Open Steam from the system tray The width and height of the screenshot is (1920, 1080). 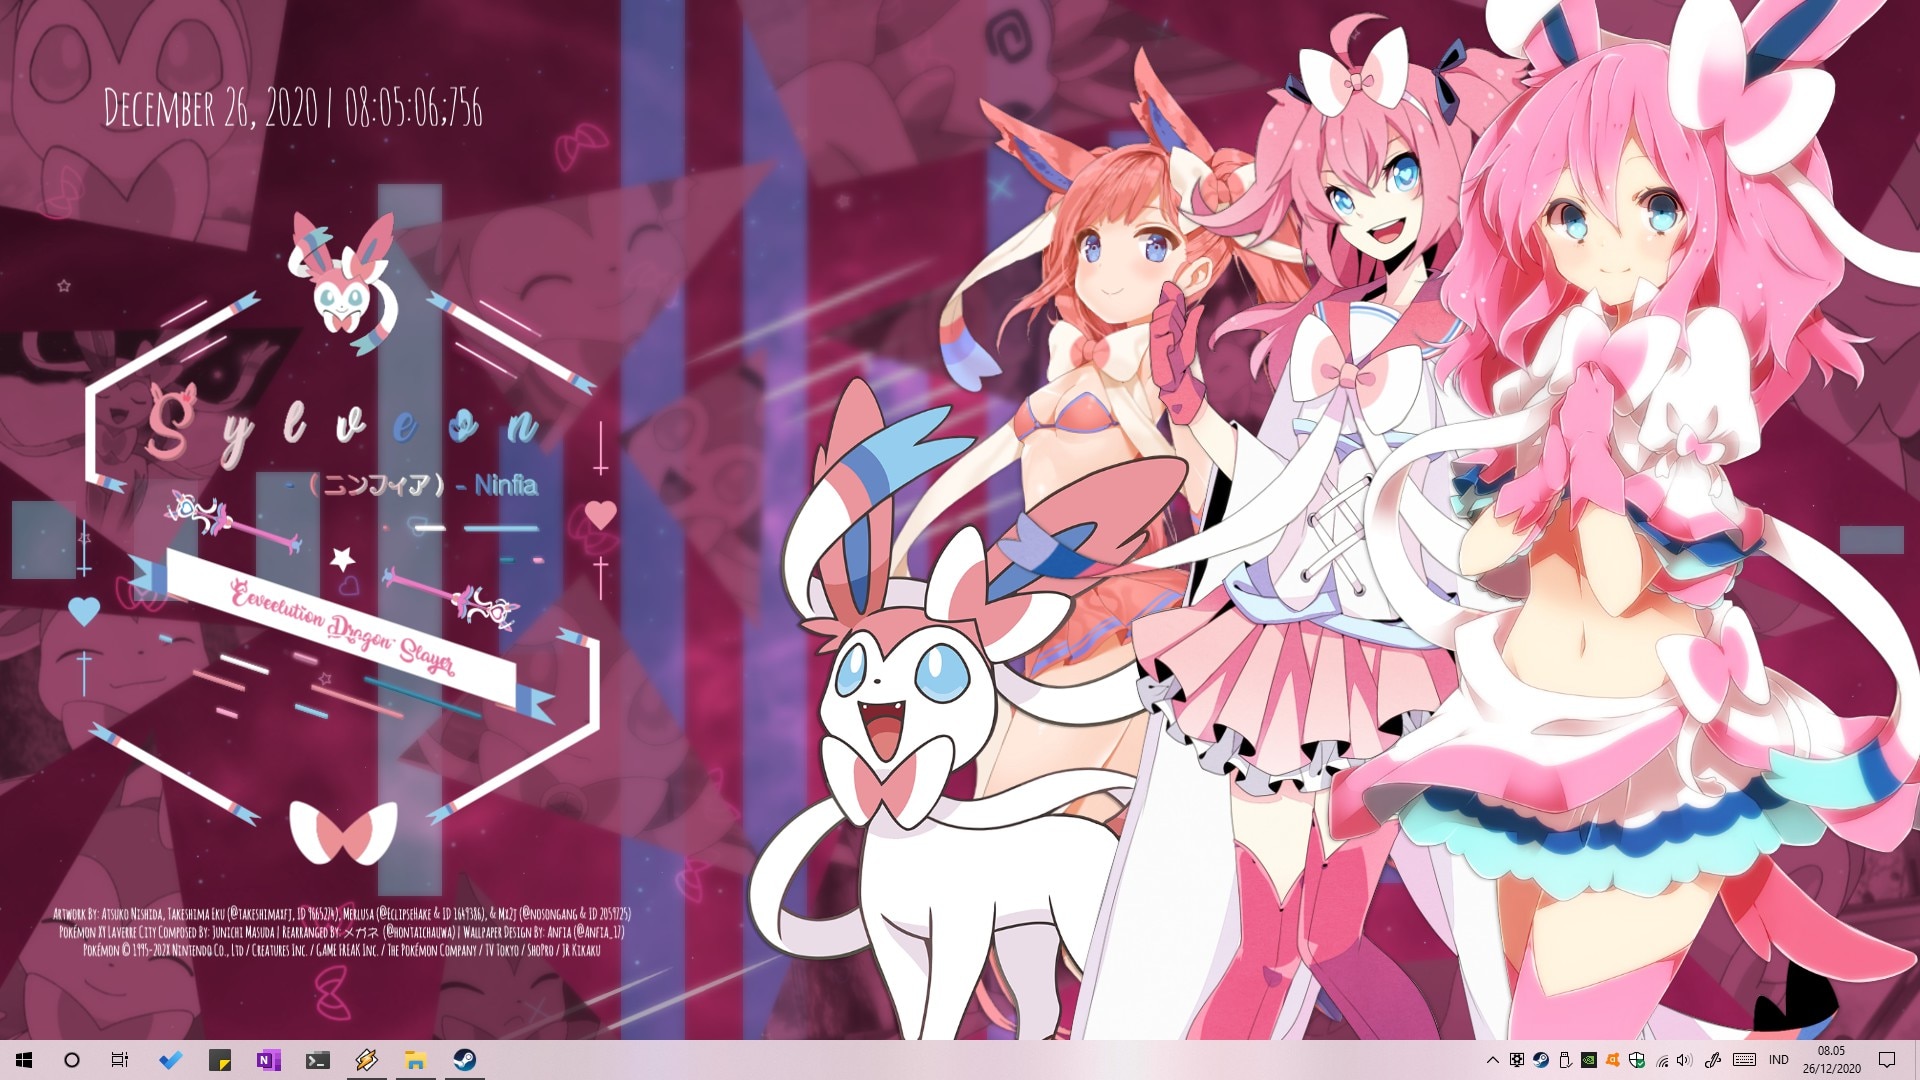(1541, 1060)
